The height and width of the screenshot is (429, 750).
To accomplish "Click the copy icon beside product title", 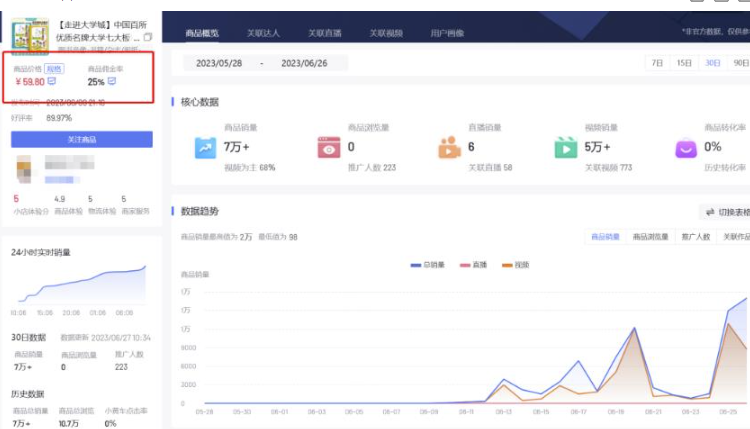I will 148,37.
